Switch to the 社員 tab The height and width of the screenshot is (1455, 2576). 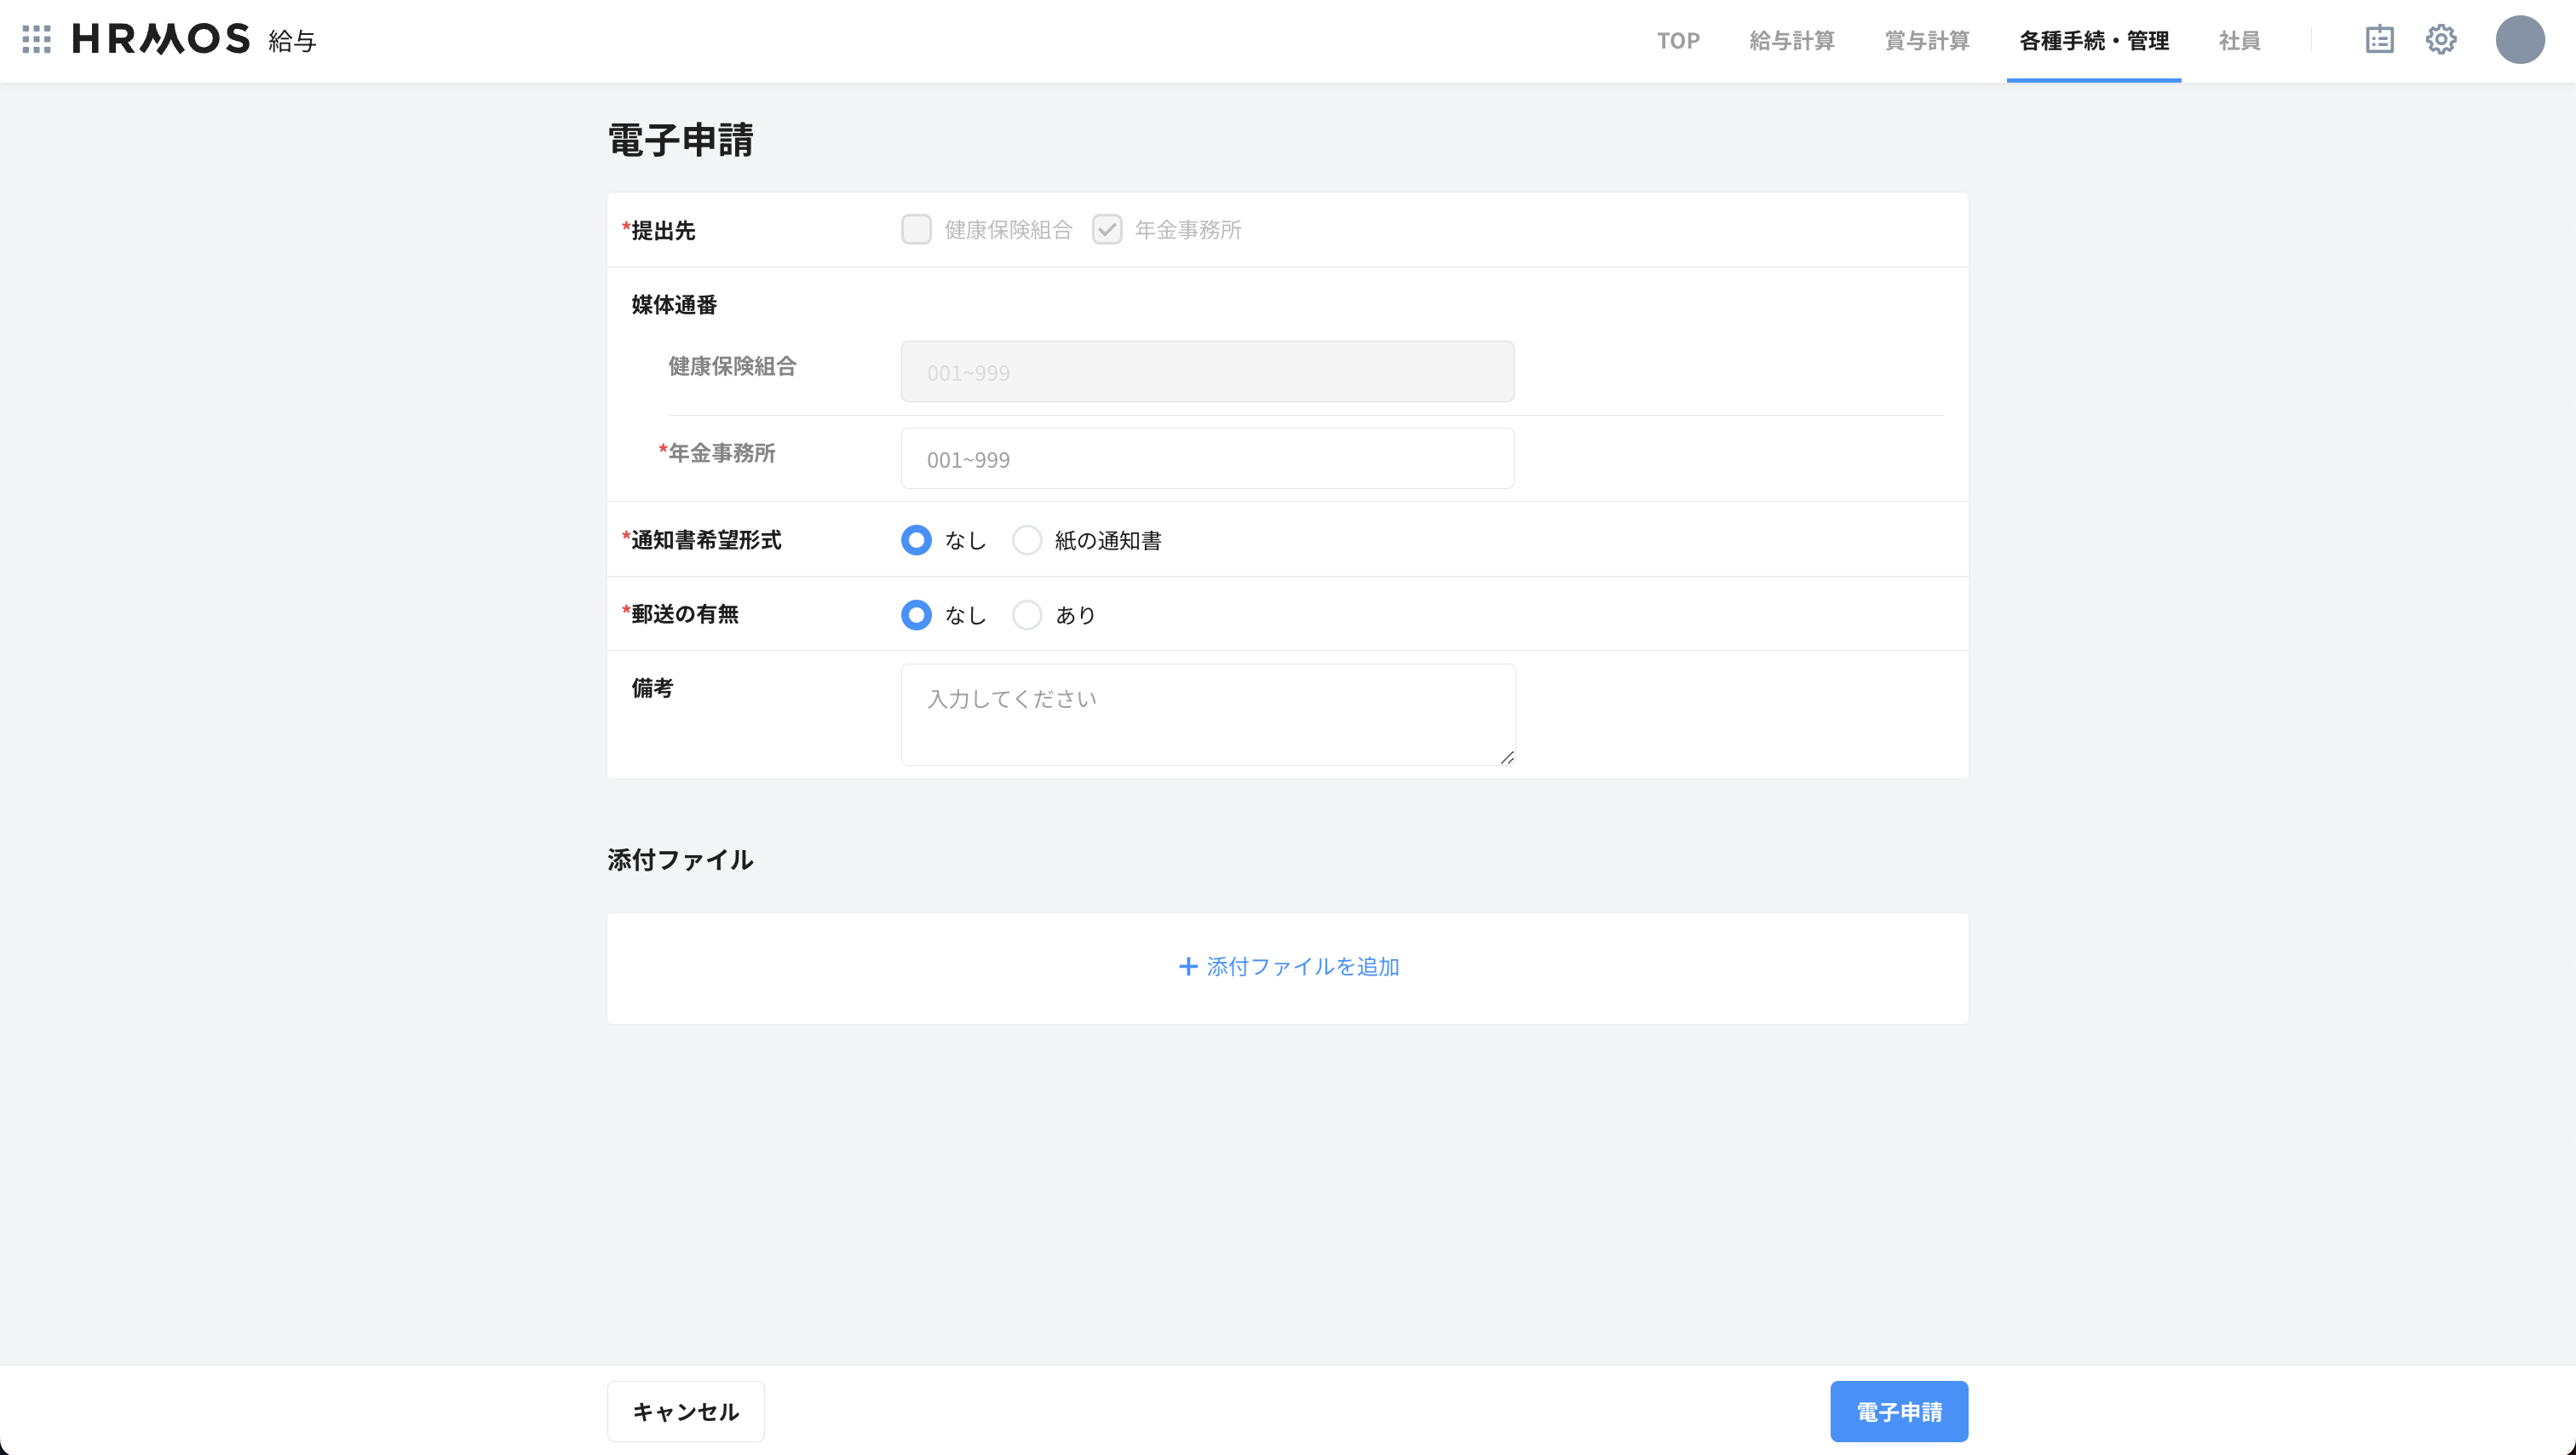(2240, 41)
